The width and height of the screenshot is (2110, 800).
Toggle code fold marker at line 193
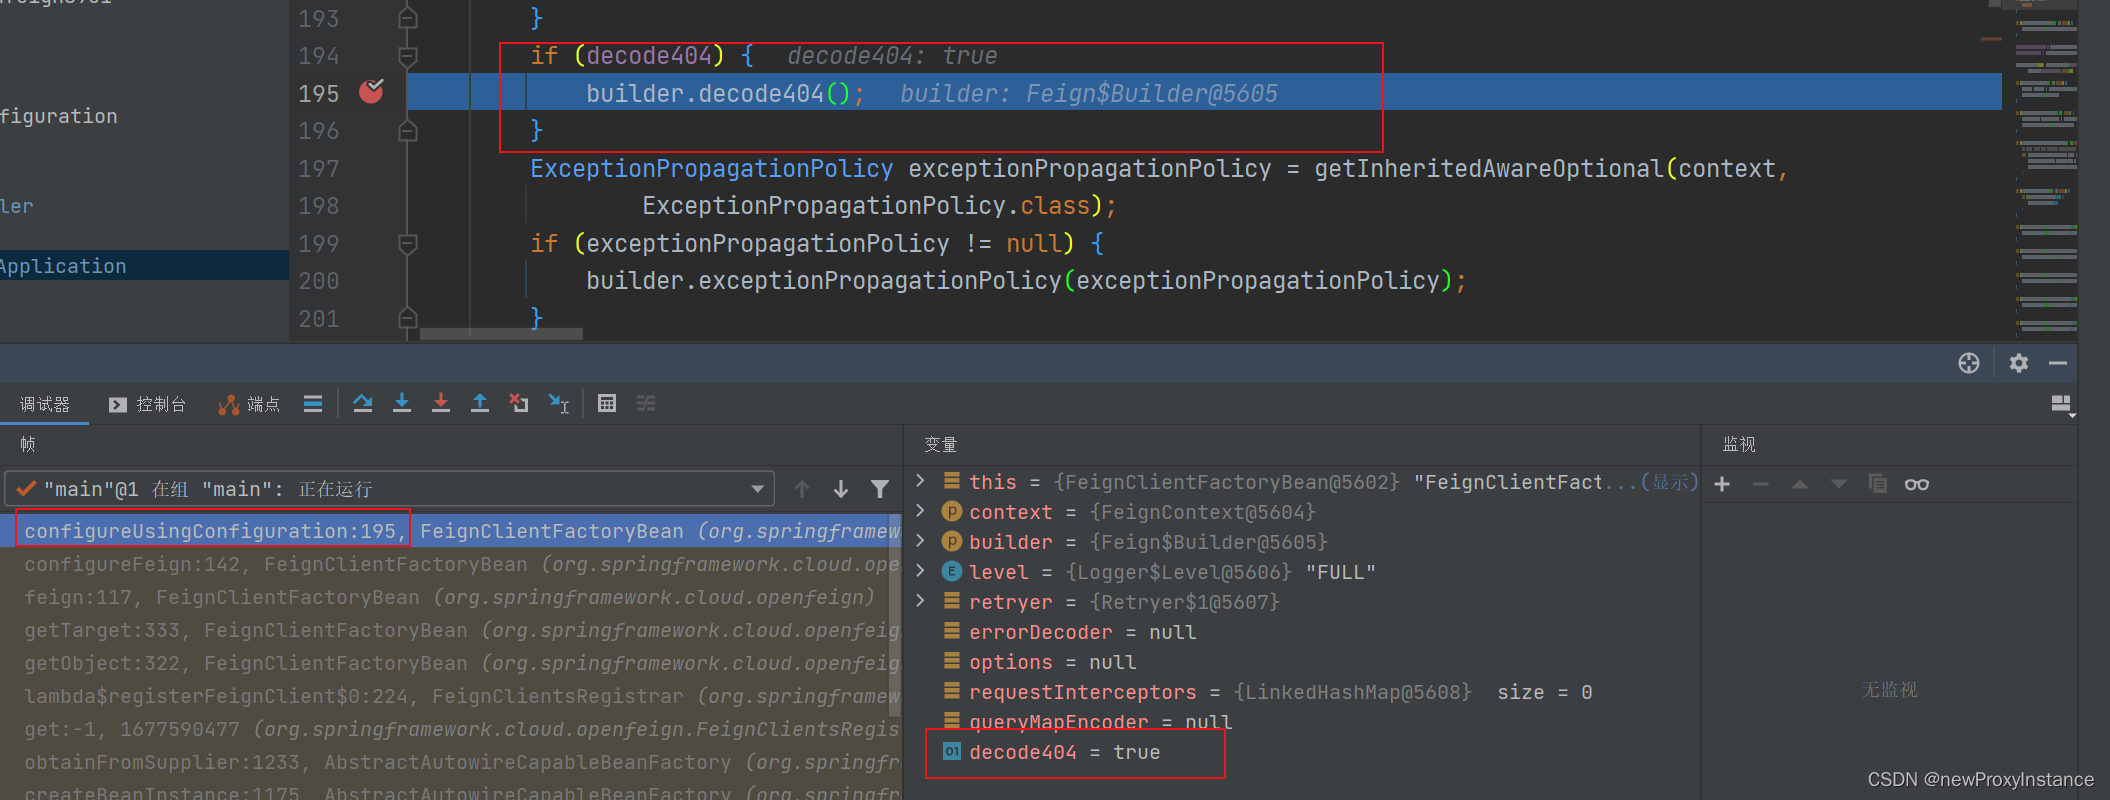coord(408,18)
